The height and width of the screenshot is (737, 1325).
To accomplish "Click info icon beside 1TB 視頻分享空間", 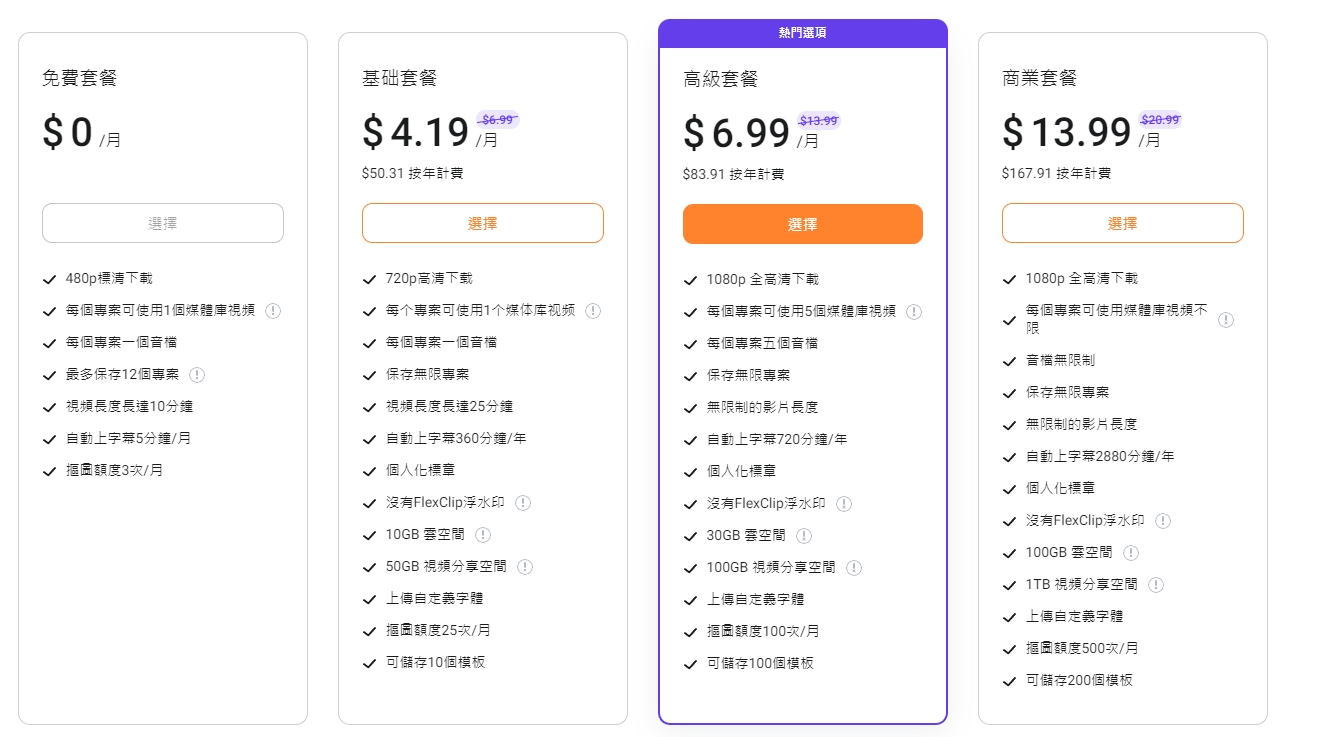I will [1156, 585].
